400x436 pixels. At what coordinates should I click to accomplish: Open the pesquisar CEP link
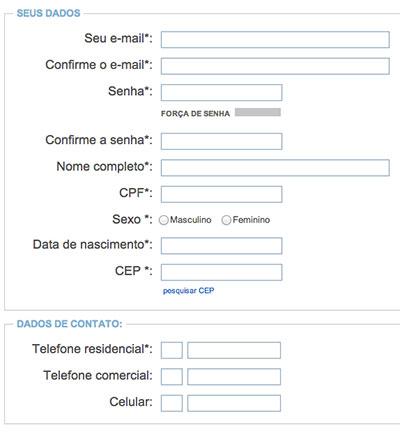pos(188,291)
